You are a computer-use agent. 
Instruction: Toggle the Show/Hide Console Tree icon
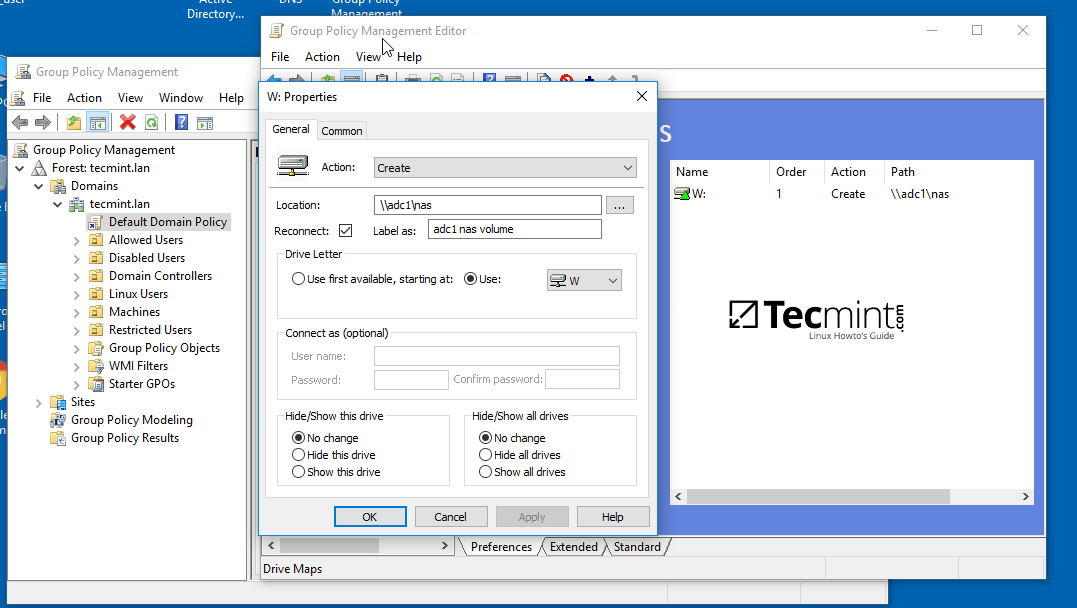96,122
